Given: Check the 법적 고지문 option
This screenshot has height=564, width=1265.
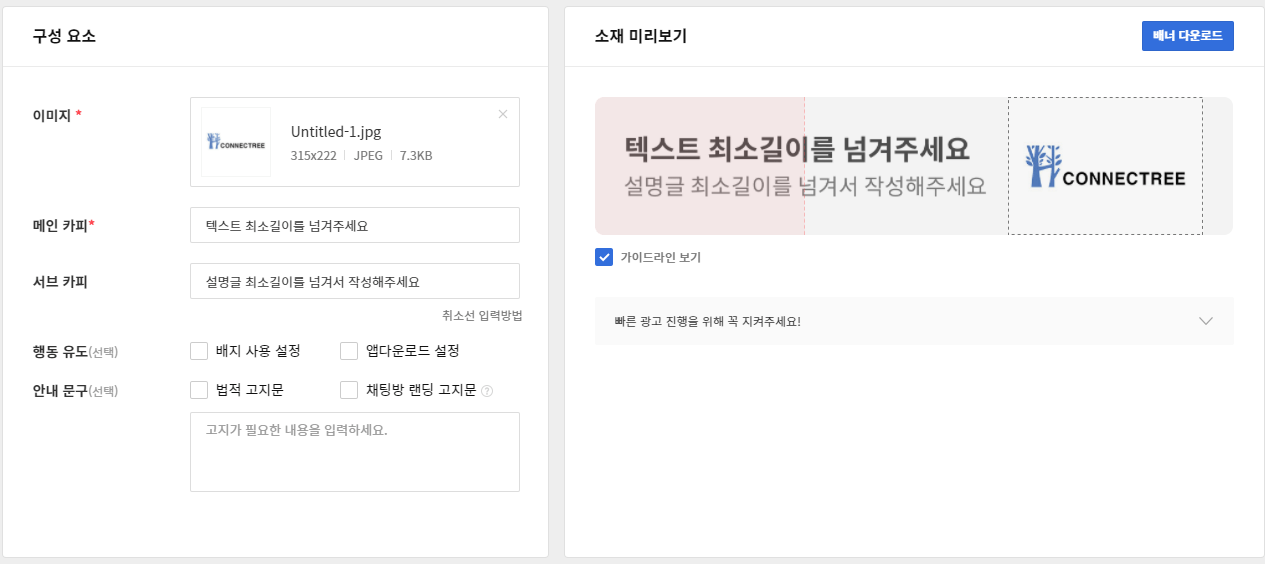Looking at the screenshot, I should 199,390.
